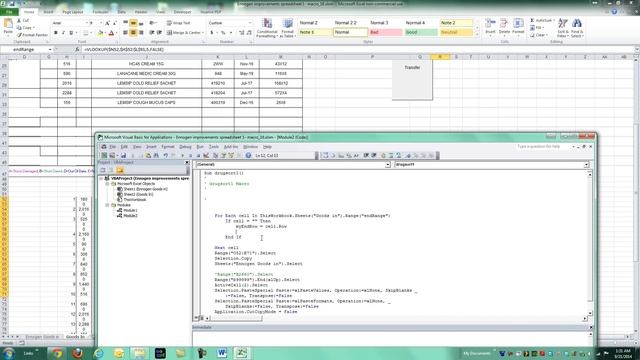Toggle Underline formatting in Excel ribbon
This screenshot has width=640, height=360.
pyautogui.click(x=71, y=33)
